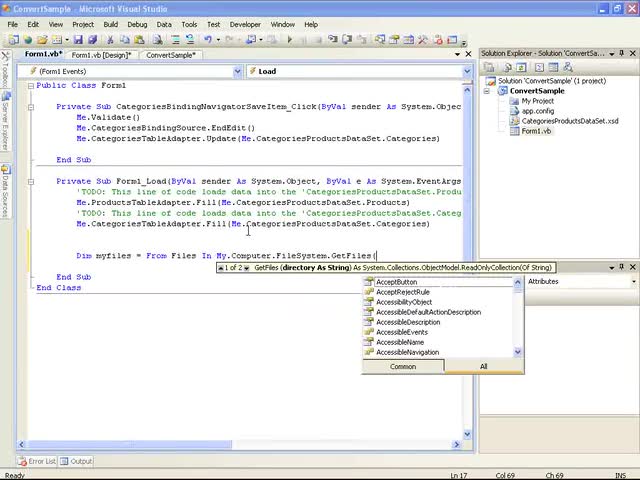
Task: Open the (Form1 Events) class dropdown
Action: pos(238,71)
